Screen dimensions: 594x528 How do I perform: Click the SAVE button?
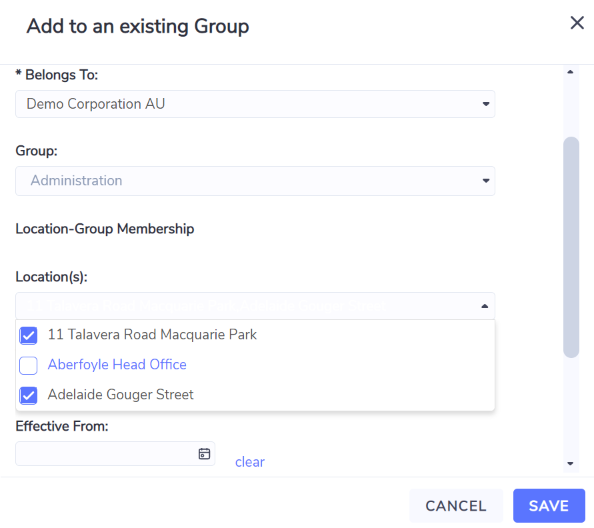(549, 506)
